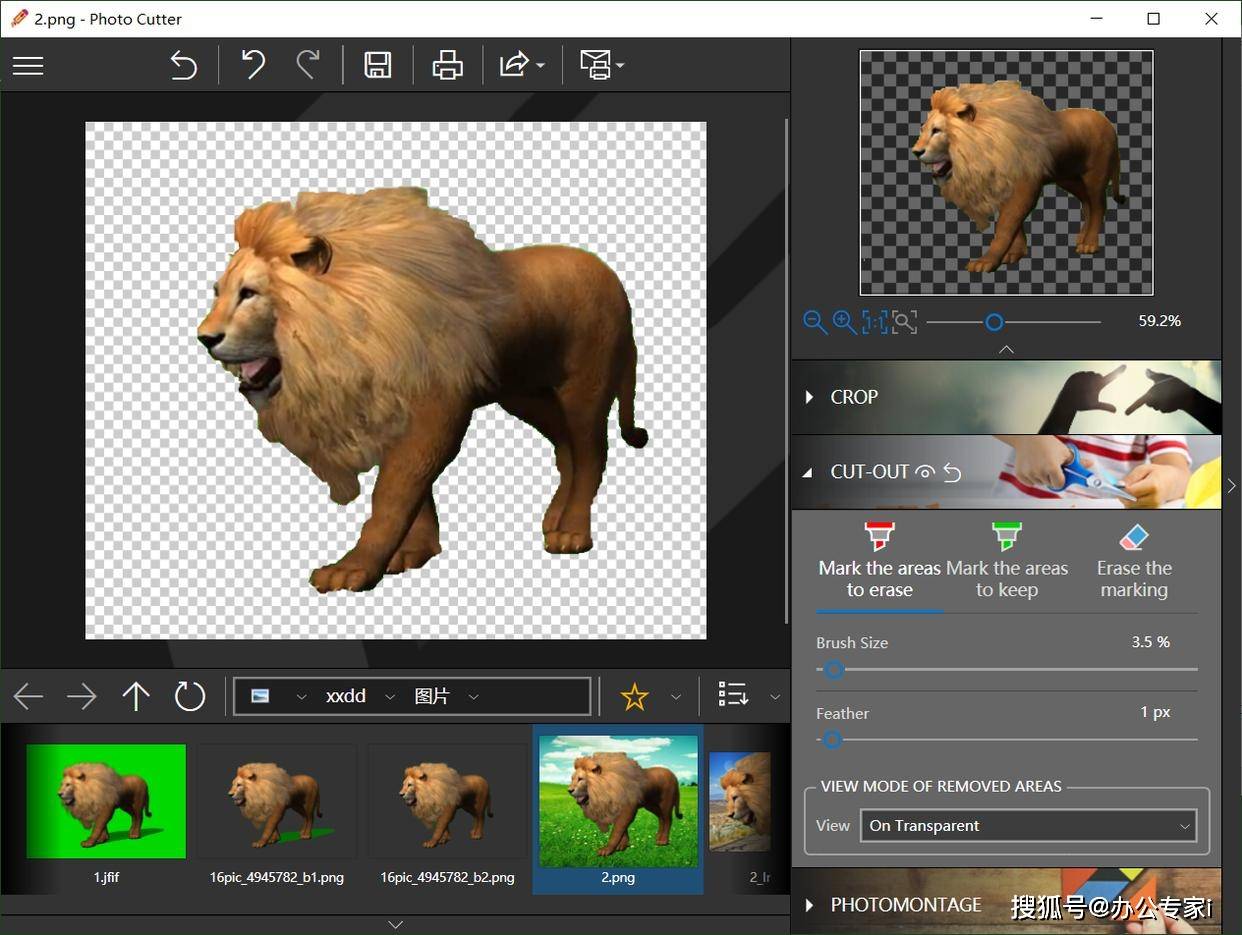1242x935 pixels.
Task: Click the 16pic_4945782_b1.png file name
Action: coord(276,877)
